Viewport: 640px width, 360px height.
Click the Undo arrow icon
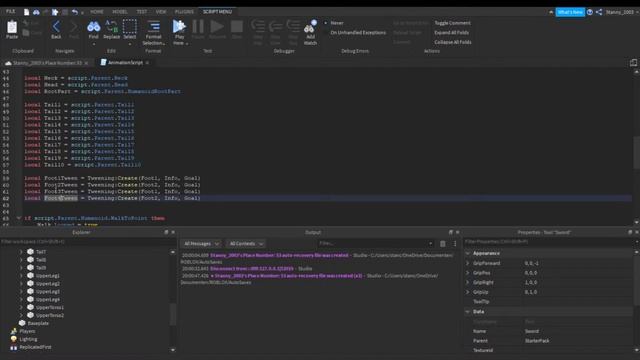point(75,12)
